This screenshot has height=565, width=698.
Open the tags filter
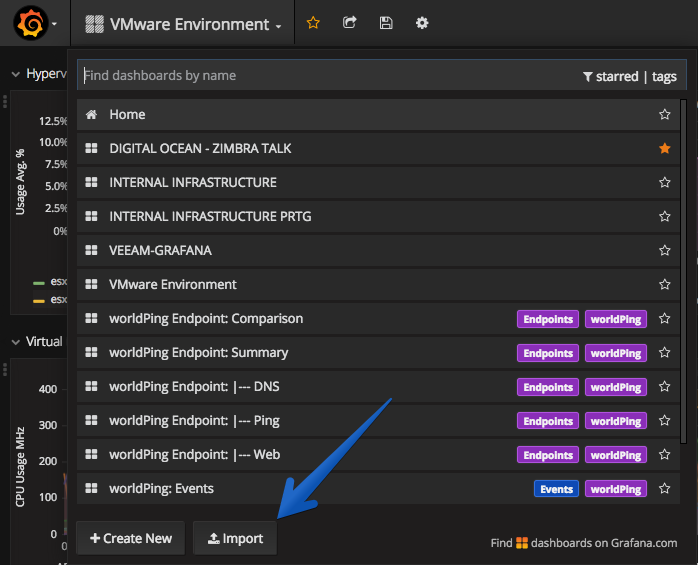tap(664, 77)
